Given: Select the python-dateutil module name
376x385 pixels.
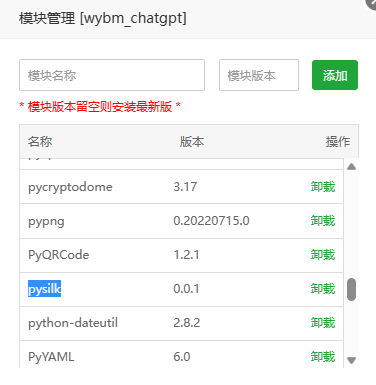Looking at the screenshot, I should tap(73, 323).
